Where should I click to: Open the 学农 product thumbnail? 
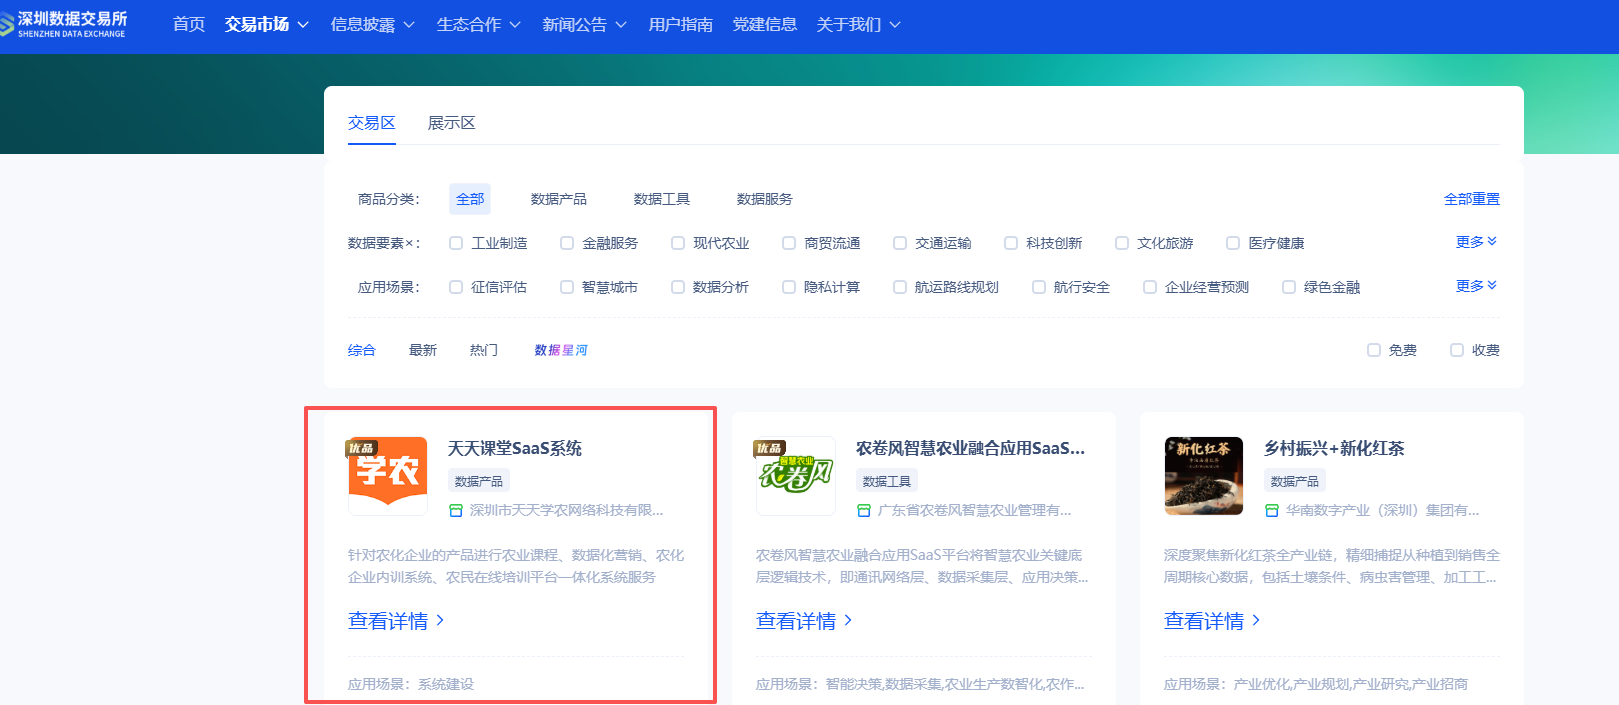(388, 476)
